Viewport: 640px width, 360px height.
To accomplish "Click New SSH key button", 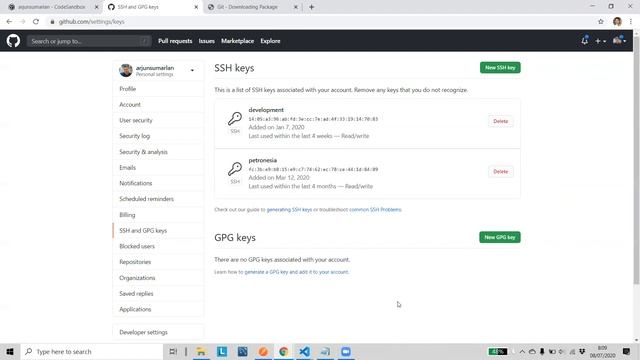I will pyautogui.click(x=500, y=68).
